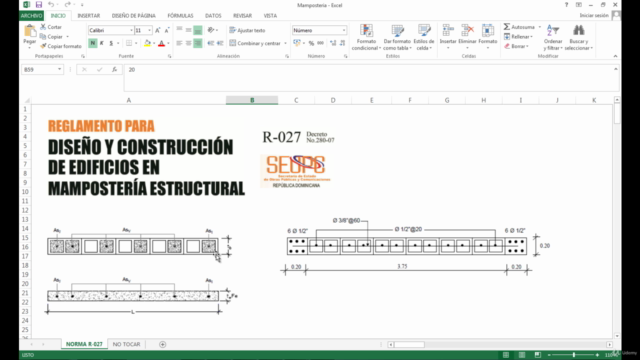Click the increase indent icon
640x360 pixels.
click(220, 43)
